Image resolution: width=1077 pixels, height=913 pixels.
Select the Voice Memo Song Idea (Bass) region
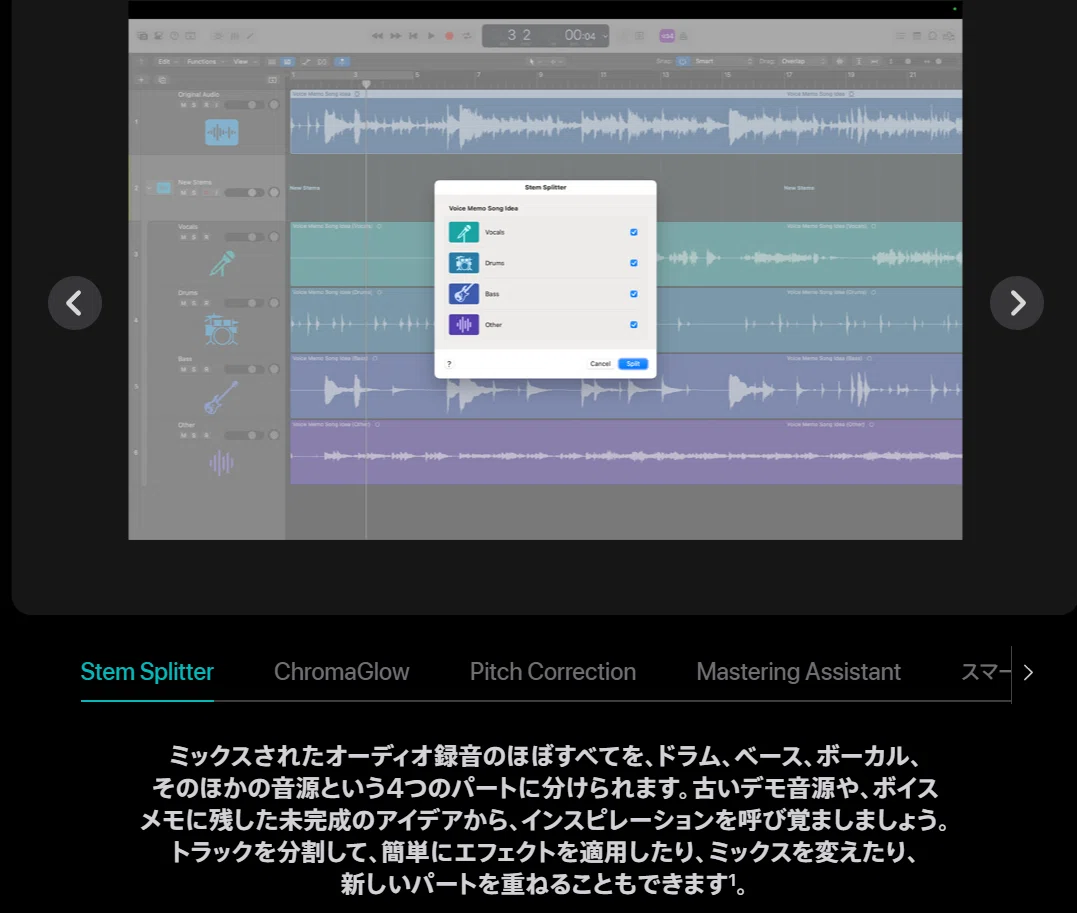tap(626, 387)
